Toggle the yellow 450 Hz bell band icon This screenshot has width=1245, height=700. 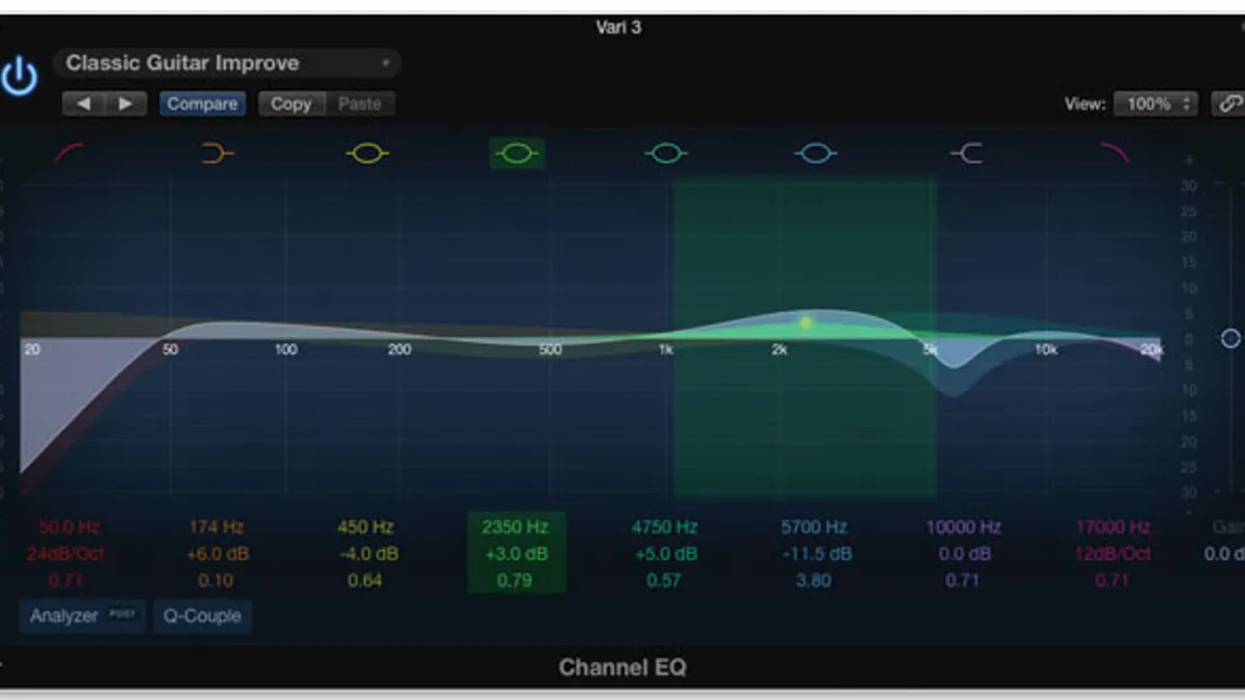click(367, 153)
